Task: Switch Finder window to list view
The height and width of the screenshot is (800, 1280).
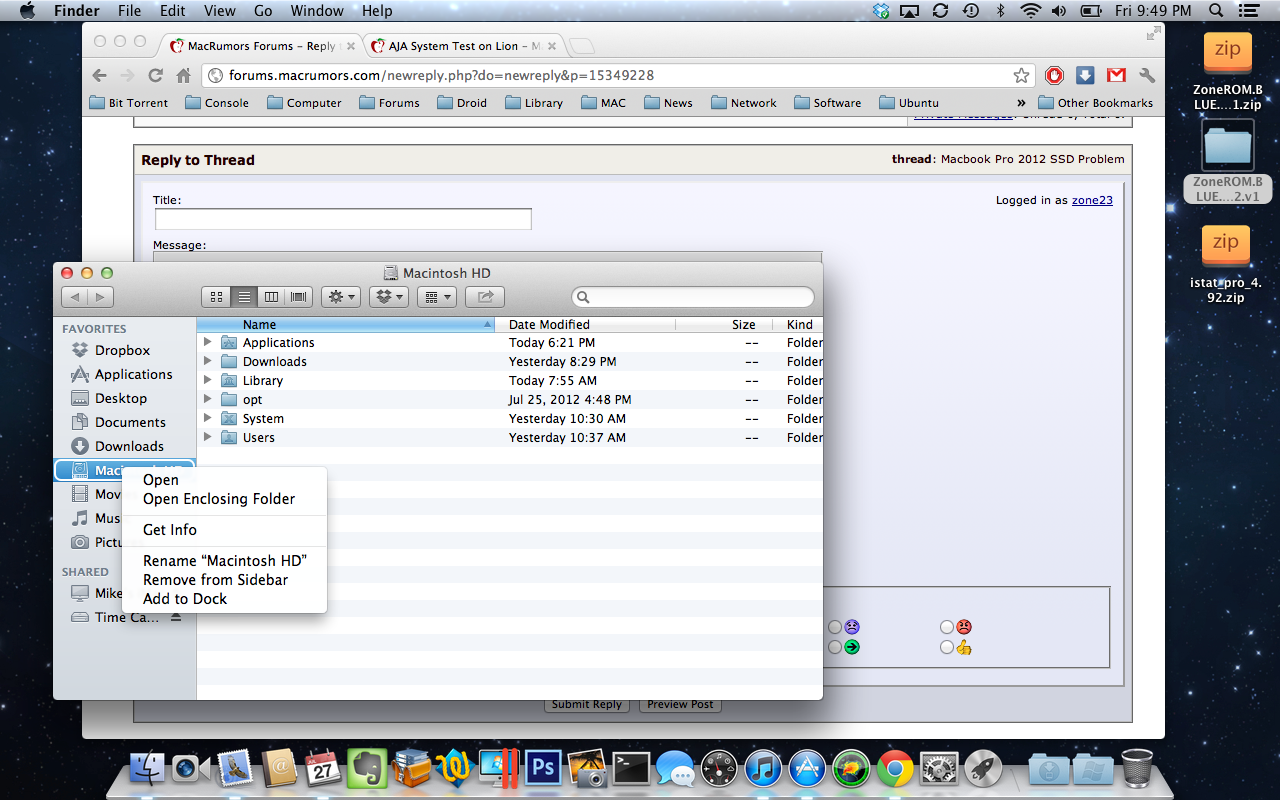Action: coord(244,297)
